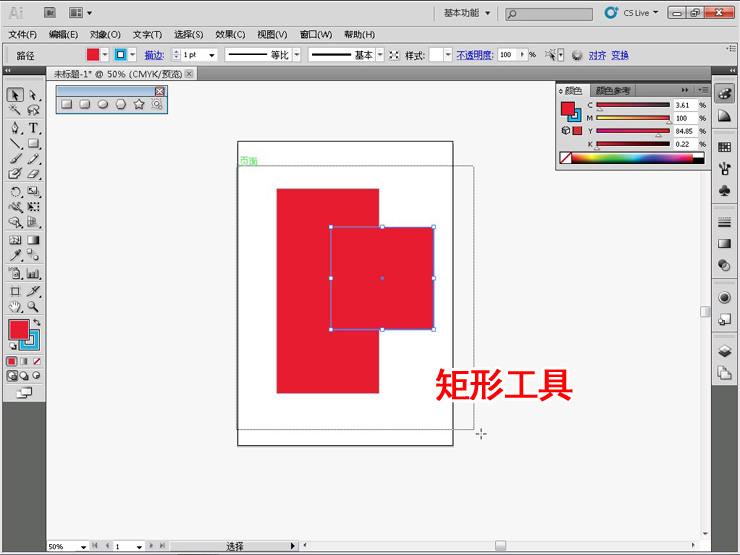Reset to default fill and stroke
The width and height of the screenshot is (740, 555).
(12, 346)
